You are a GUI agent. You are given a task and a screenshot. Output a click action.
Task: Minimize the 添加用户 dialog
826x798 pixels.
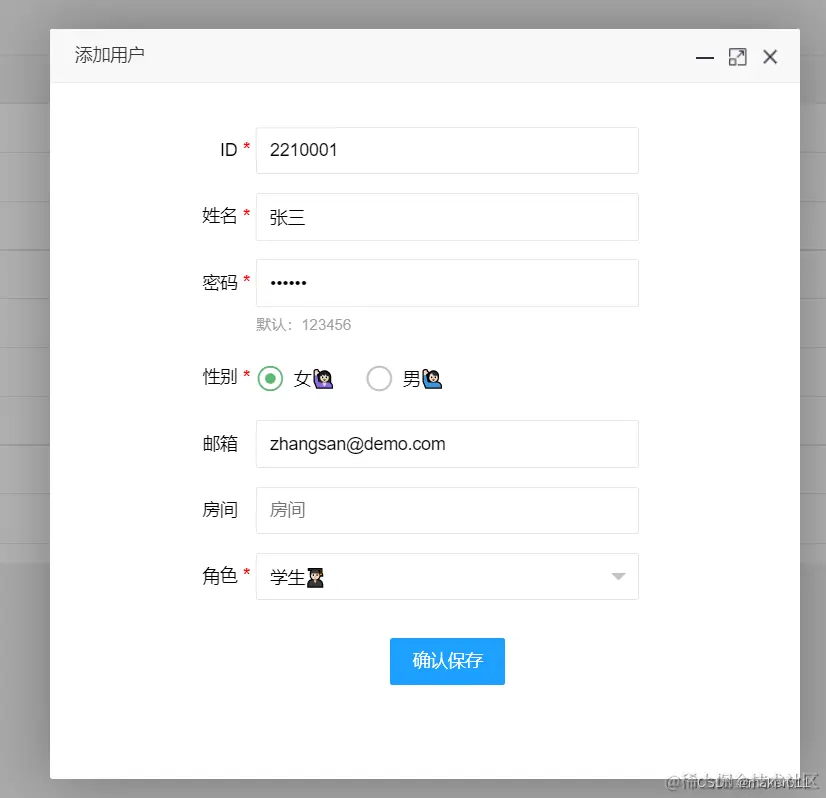(704, 58)
